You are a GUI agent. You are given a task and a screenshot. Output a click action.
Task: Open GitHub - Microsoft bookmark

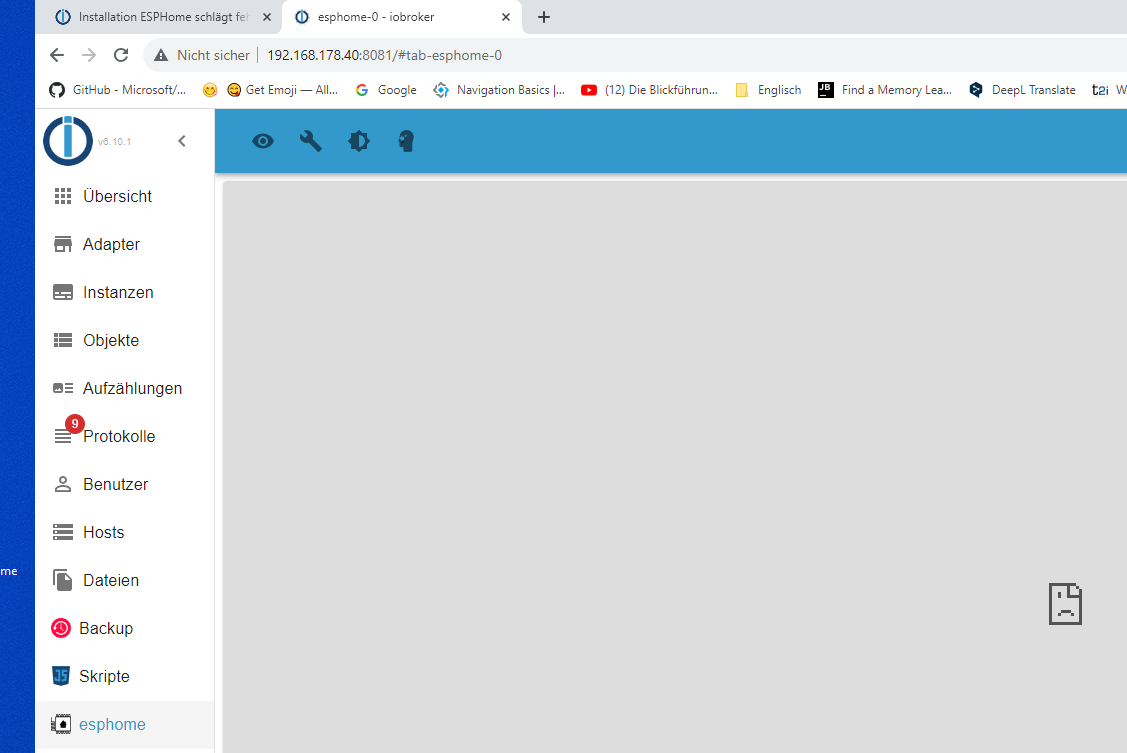point(117,90)
